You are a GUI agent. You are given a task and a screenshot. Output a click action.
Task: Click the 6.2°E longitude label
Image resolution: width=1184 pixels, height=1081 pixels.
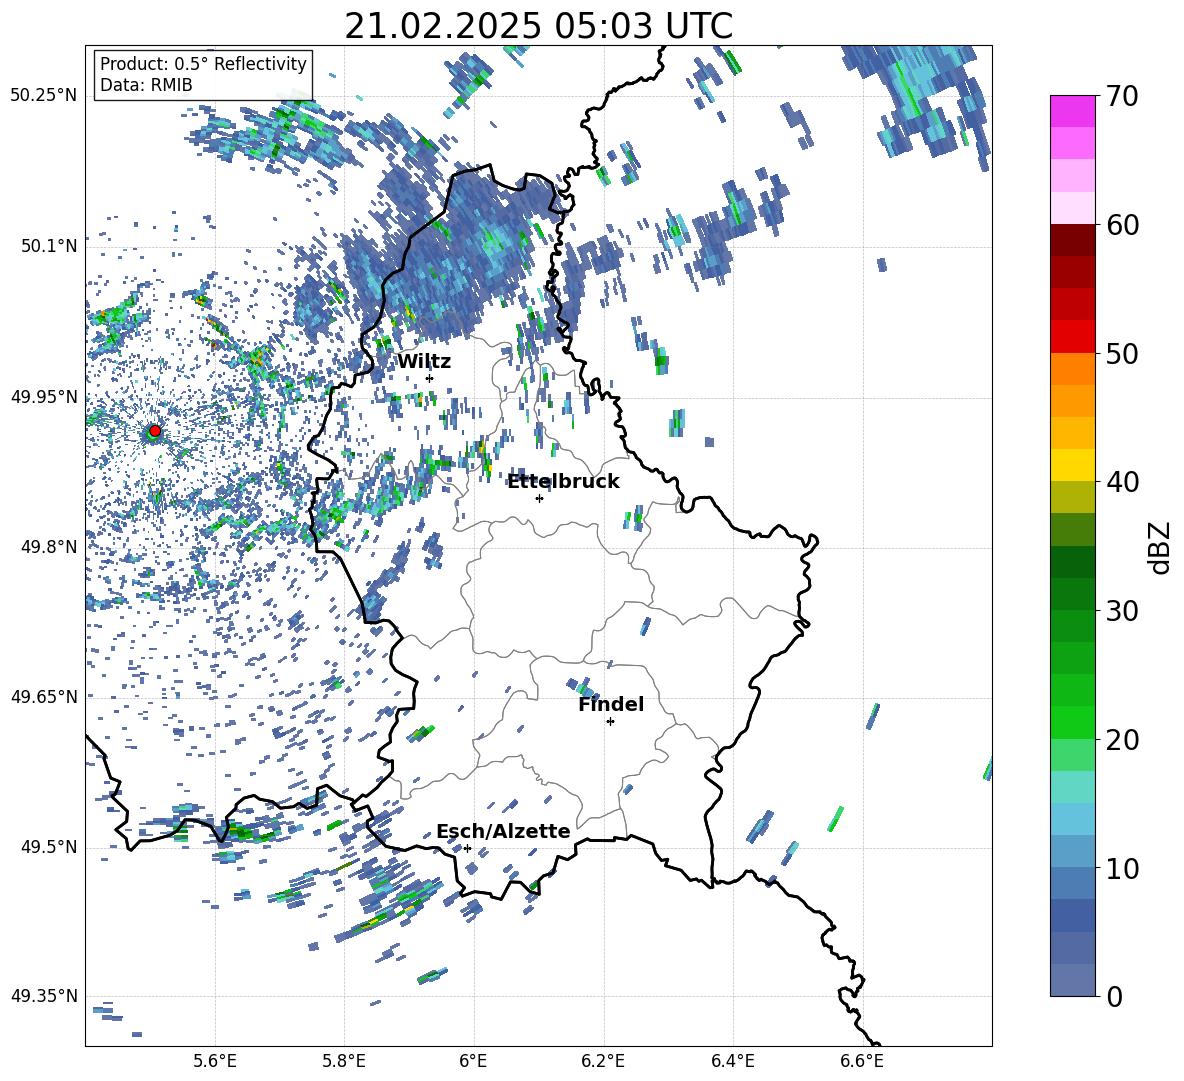[x=603, y=1061]
